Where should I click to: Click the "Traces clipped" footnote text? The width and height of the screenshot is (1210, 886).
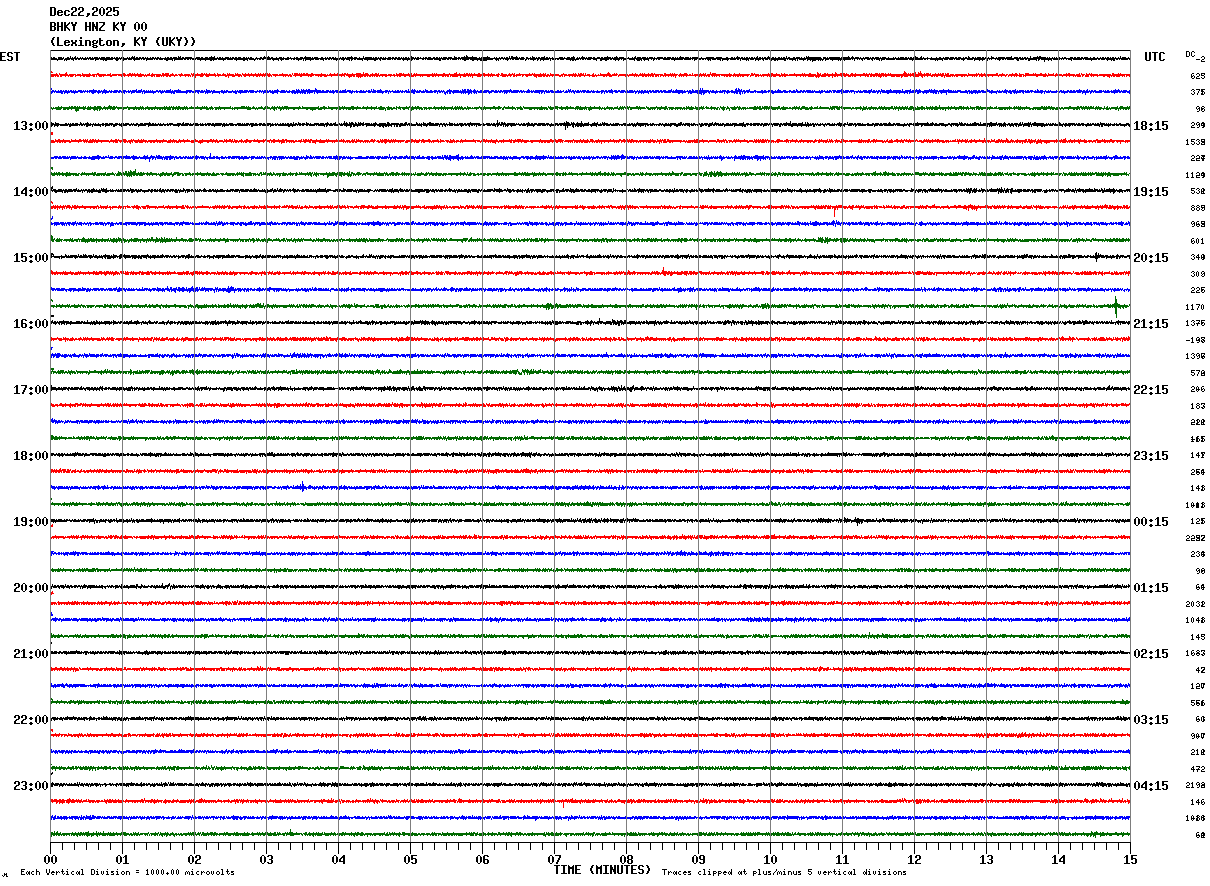[784, 873]
